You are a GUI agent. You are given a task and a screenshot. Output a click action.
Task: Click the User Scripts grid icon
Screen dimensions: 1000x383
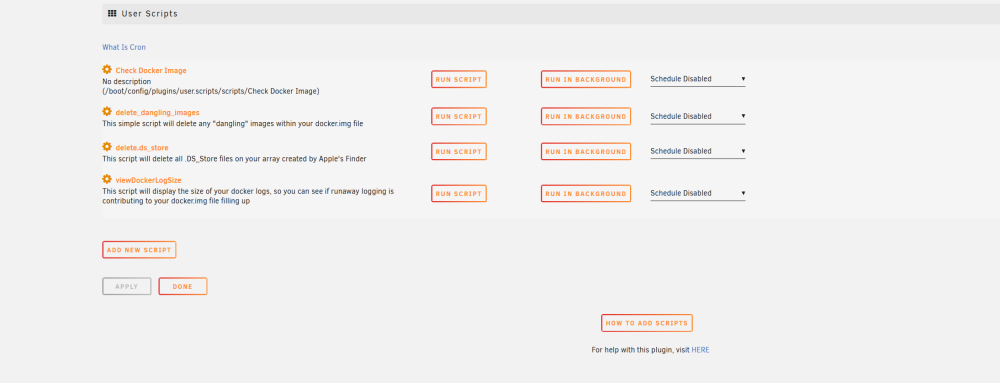(x=112, y=13)
